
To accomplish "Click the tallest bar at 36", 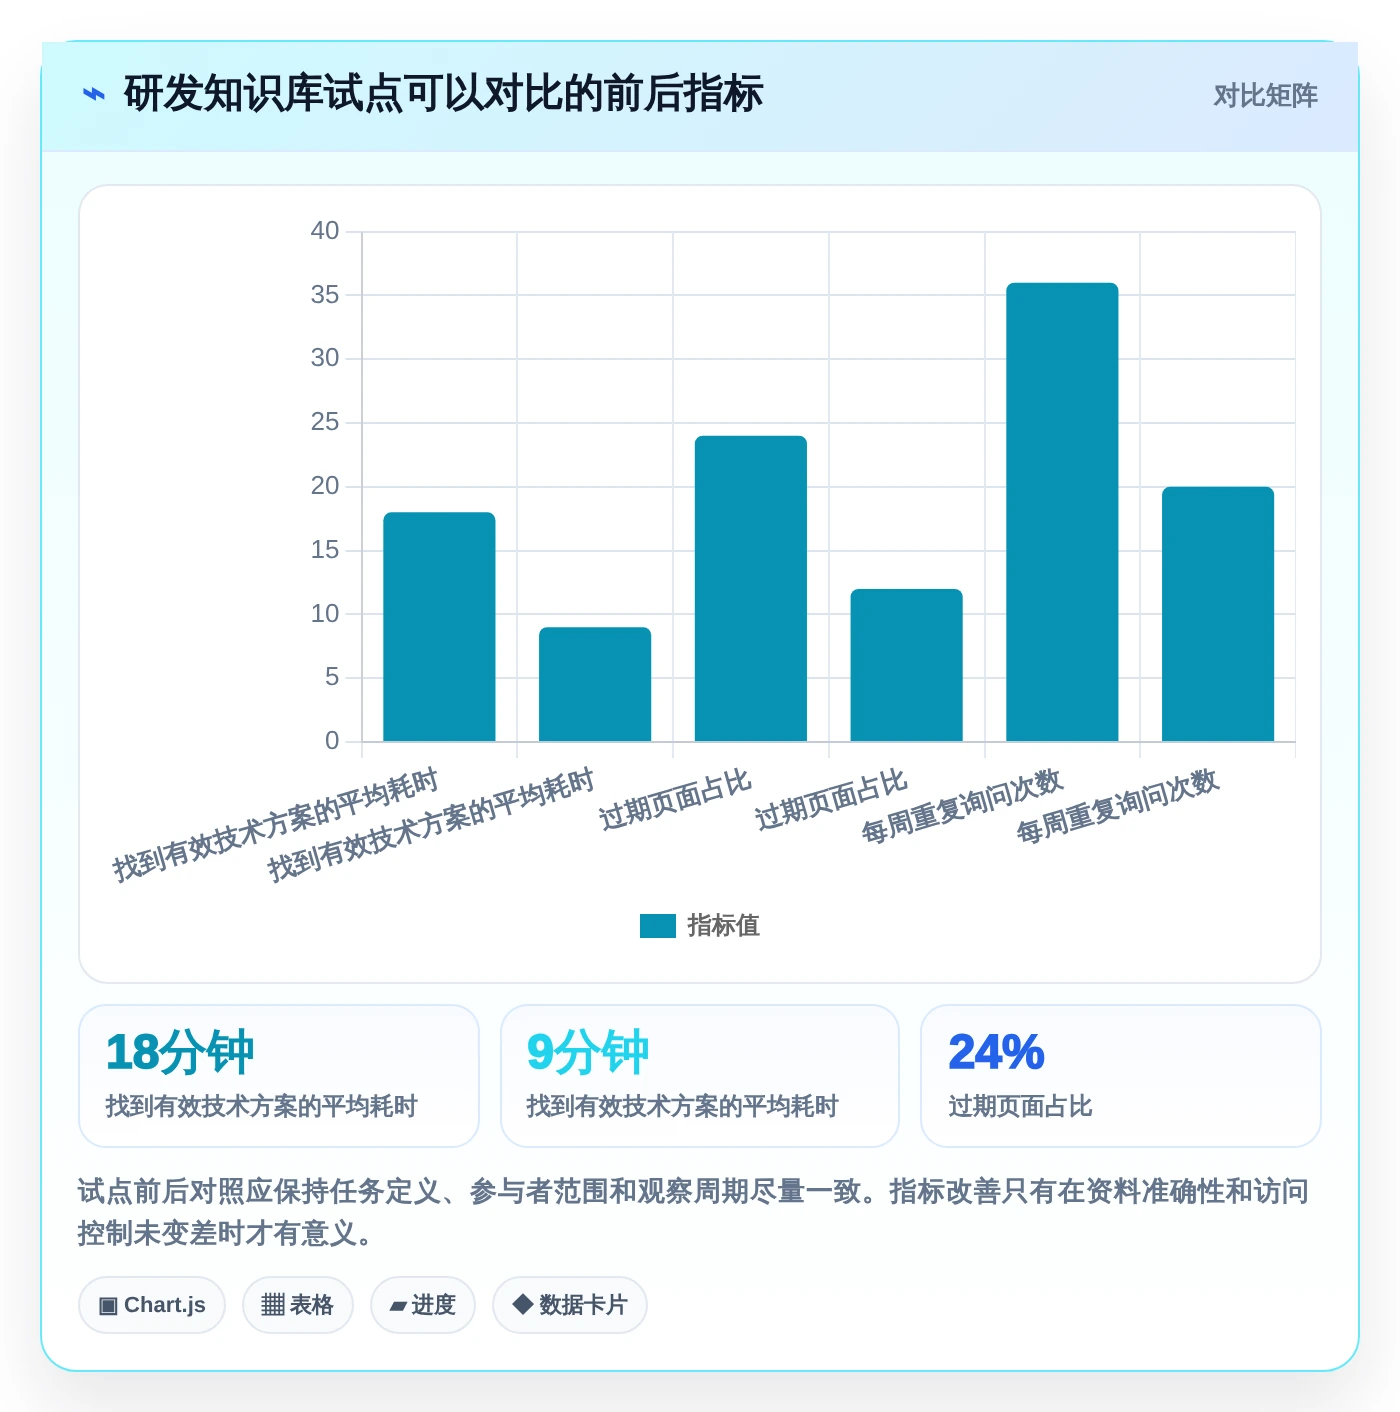I will 1062,512.
